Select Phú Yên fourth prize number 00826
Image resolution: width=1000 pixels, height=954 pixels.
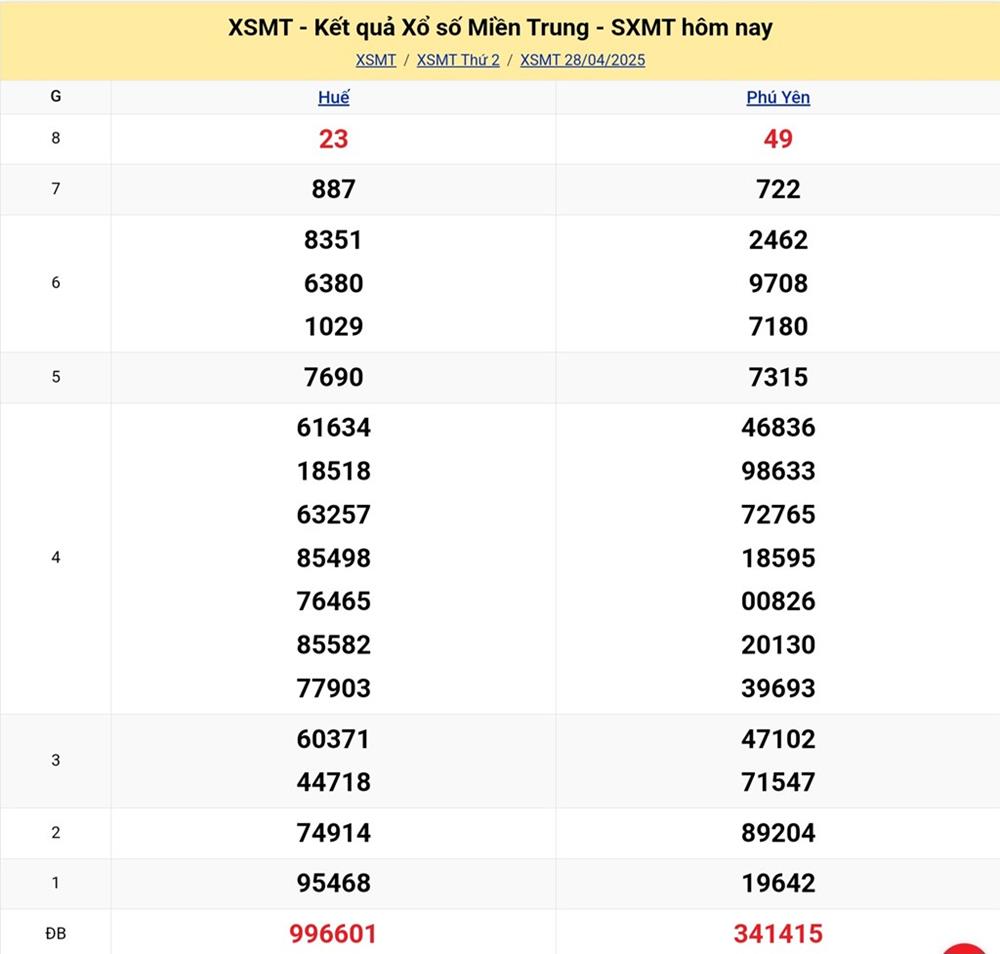[x=778, y=601]
